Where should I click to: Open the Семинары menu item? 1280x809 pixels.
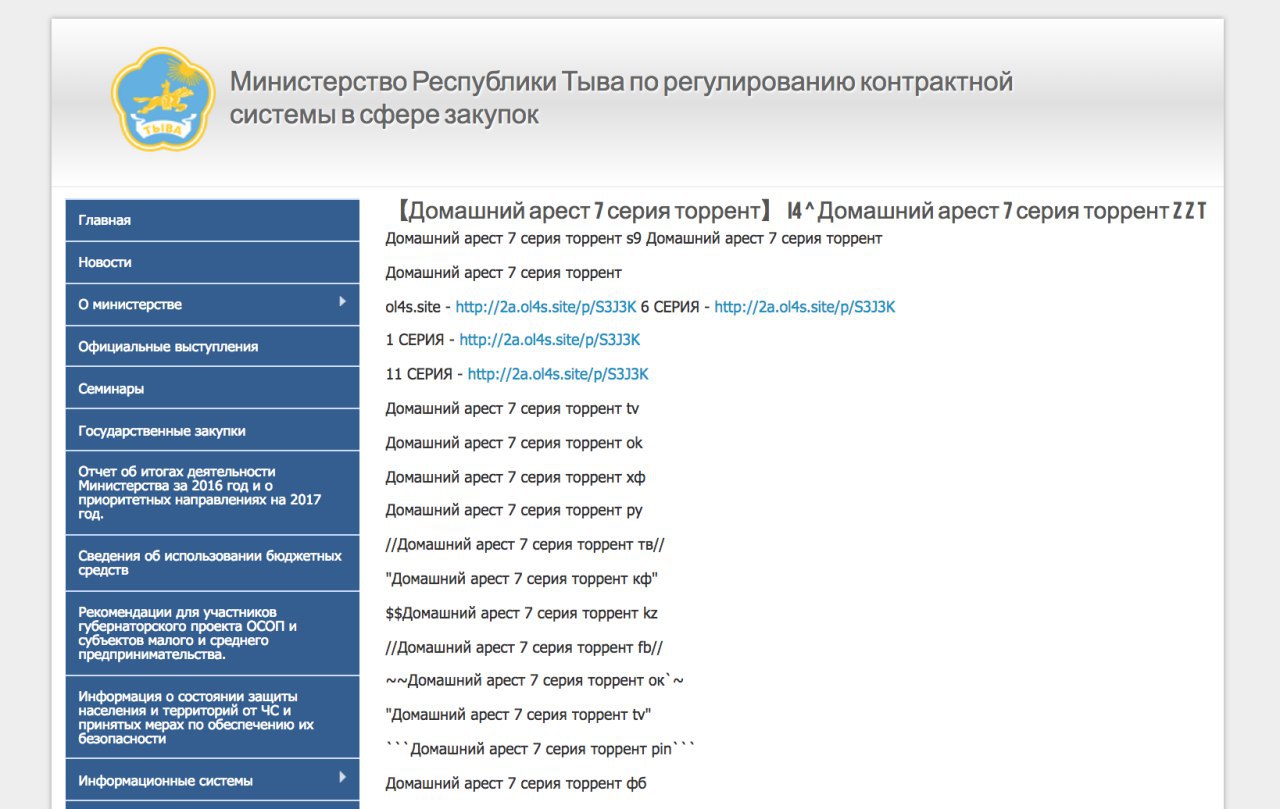212,388
